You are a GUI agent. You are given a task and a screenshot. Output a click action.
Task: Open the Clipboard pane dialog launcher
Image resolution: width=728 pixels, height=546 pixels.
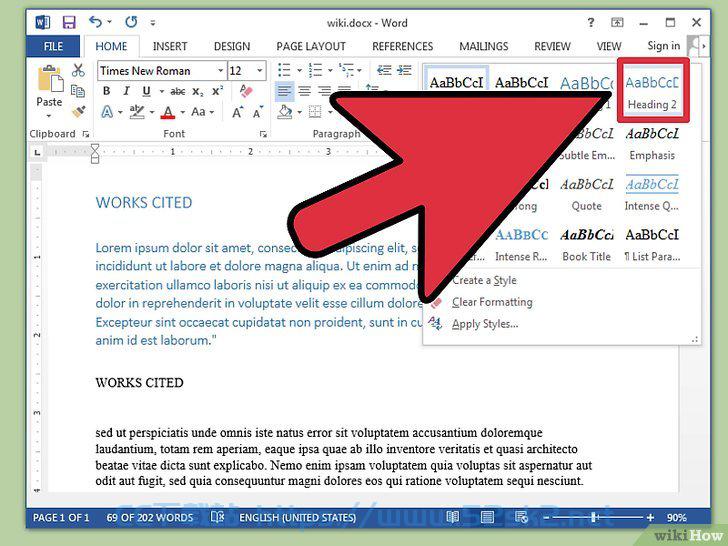(x=85, y=134)
